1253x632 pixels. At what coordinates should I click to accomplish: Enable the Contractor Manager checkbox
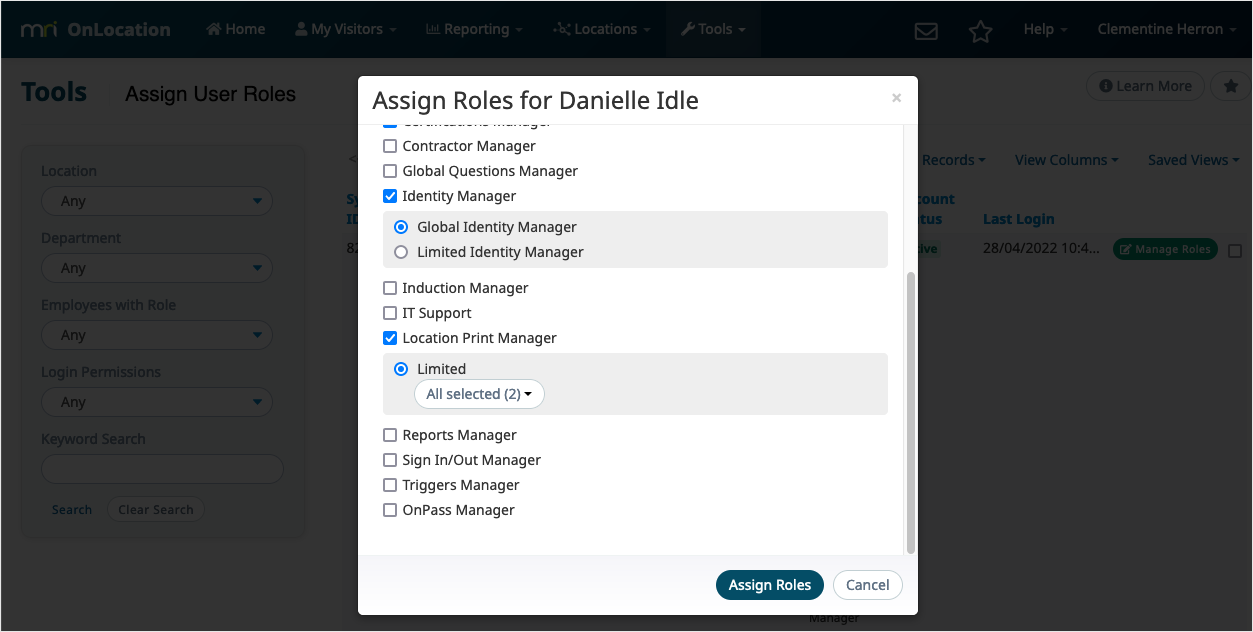coord(390,146)
